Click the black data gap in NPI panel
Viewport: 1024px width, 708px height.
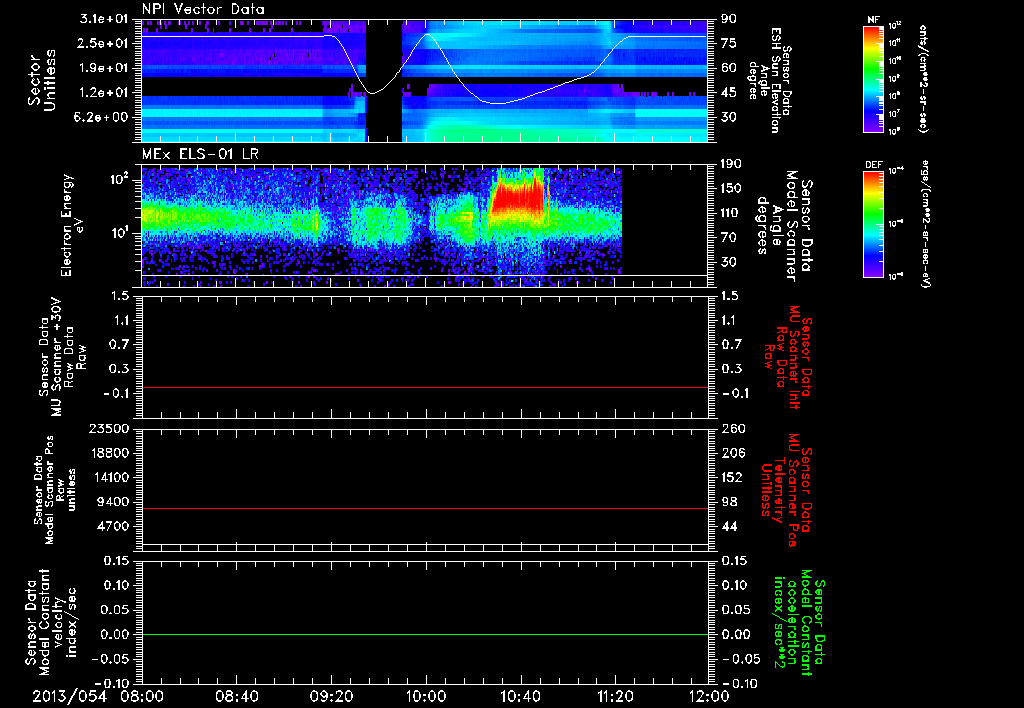pos(384,80)
